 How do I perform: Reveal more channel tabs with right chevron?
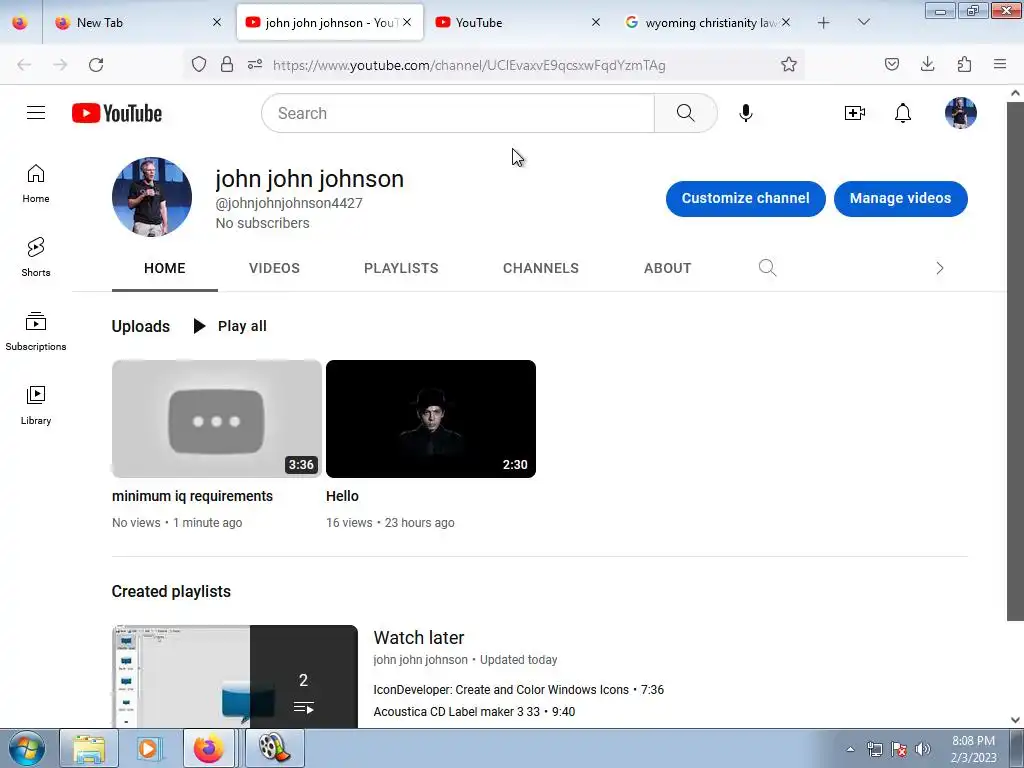coord(939,268)
